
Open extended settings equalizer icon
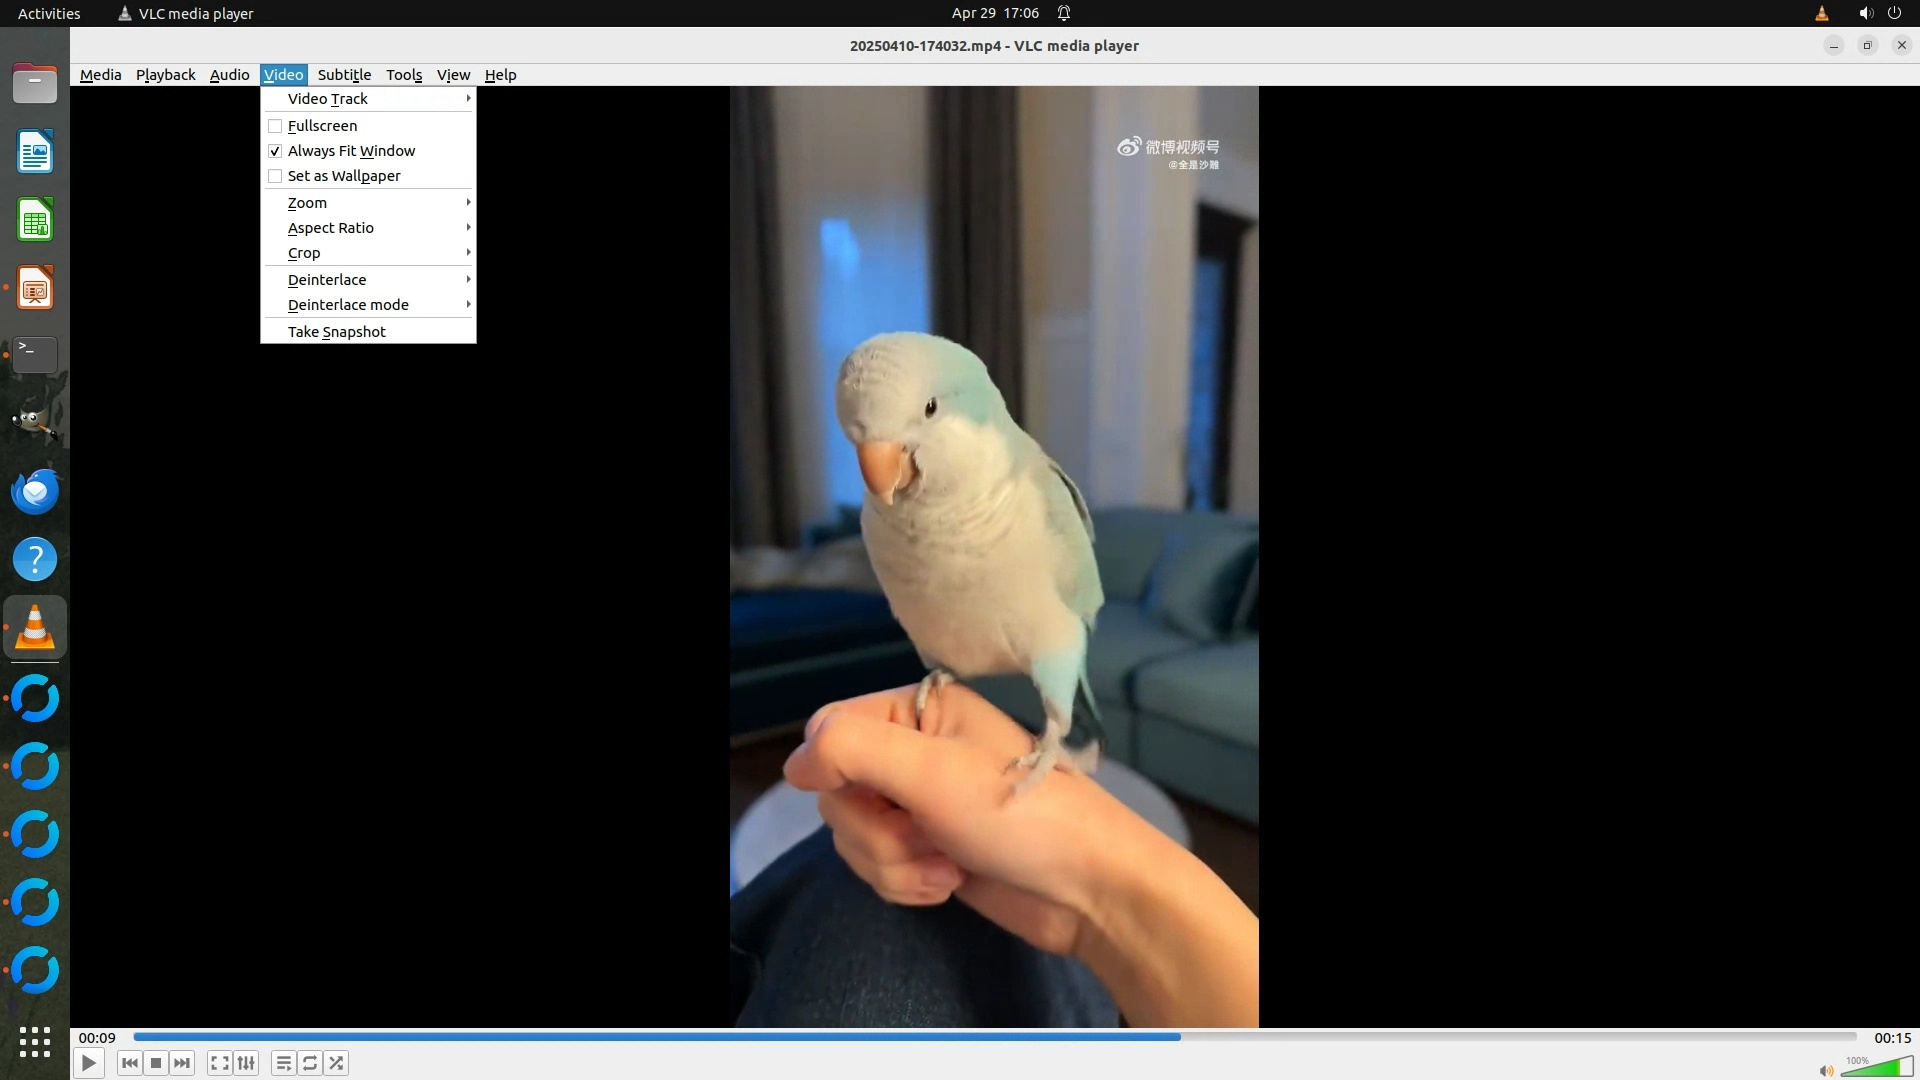(246, 1063)
